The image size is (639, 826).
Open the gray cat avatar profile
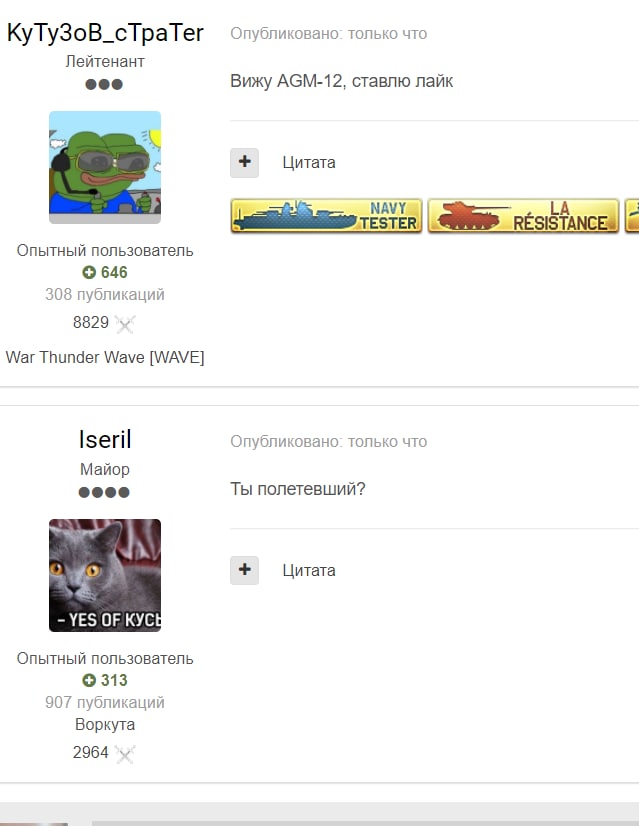point(105,575)
